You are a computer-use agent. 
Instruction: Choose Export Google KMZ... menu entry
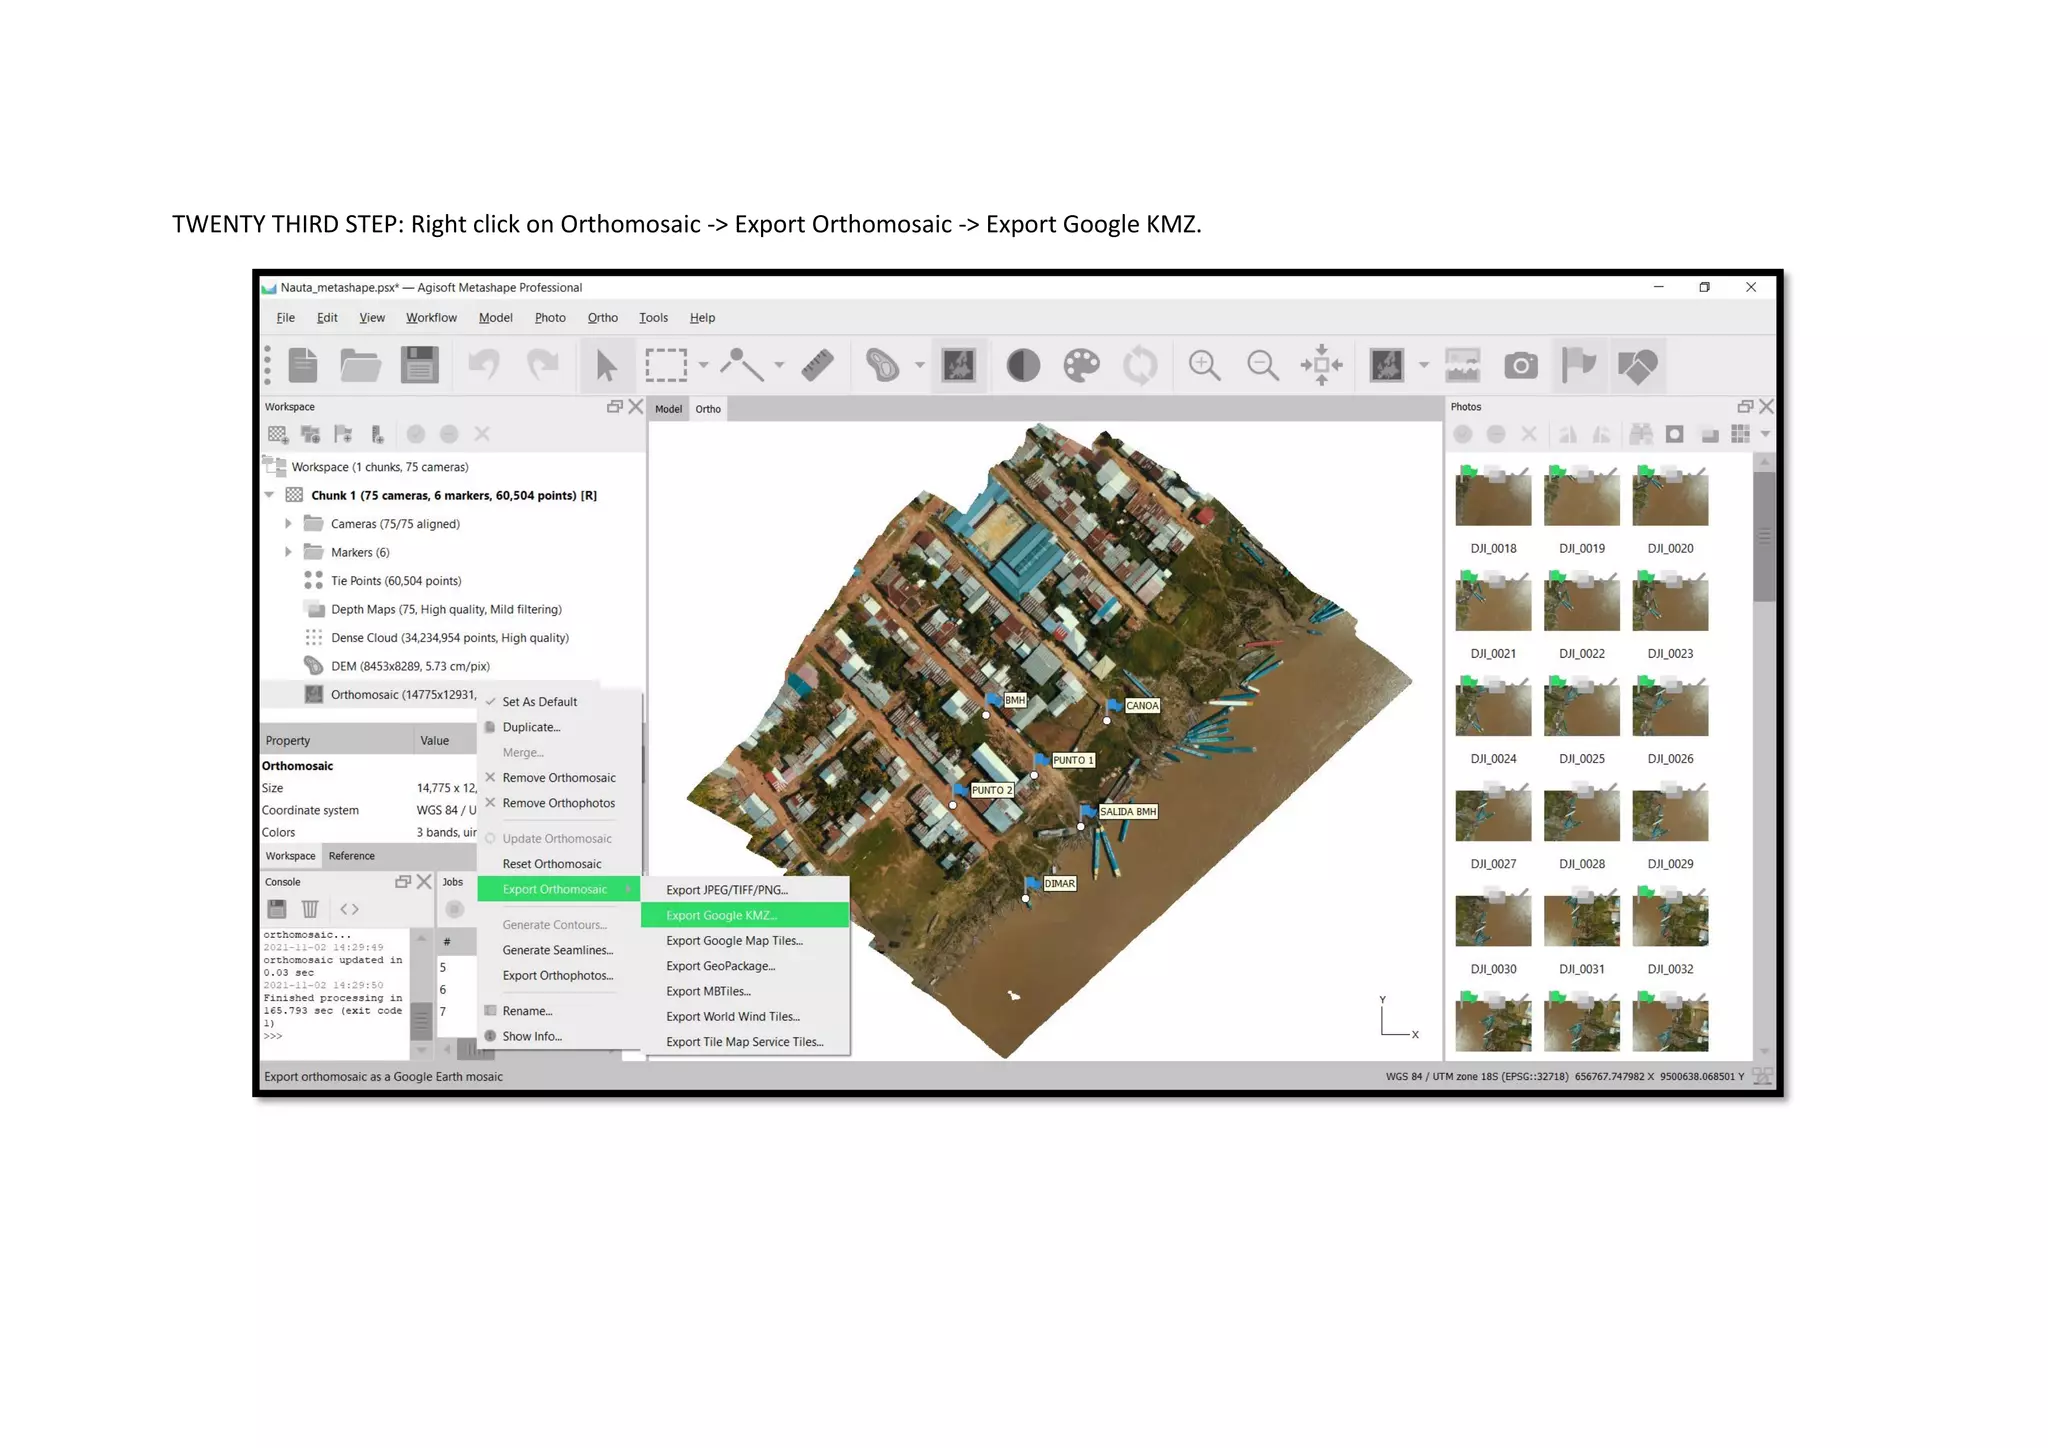(745, 915)
